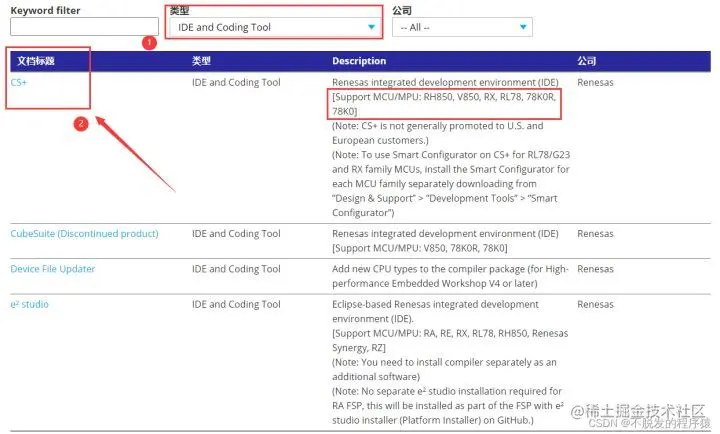Click the Description column header
The image size is (720, 434).
pyautogui.click(x=359, y=61)
